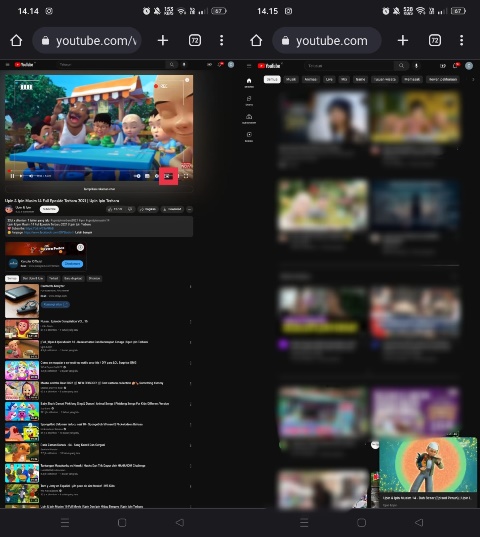This screenshot has width=480, height=537.
Task: Select the first highlighted chip above suggestions
Action: [12, 278]
